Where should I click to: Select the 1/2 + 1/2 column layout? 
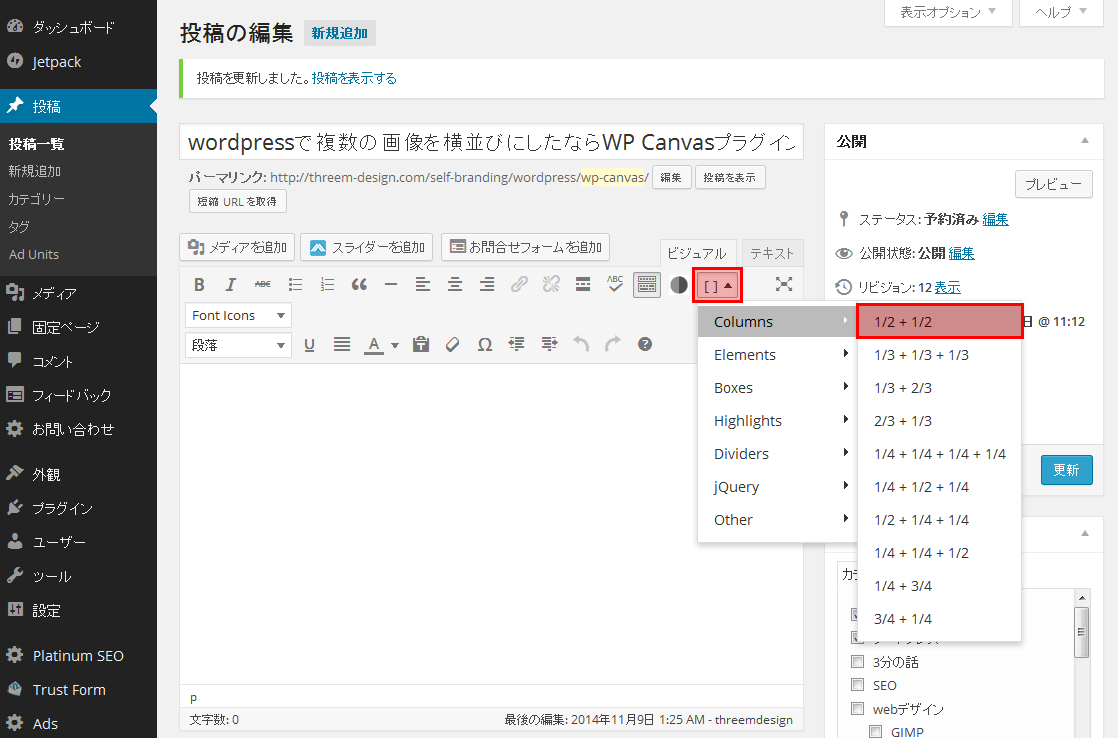pyautogui.click(x=940, y=322)
